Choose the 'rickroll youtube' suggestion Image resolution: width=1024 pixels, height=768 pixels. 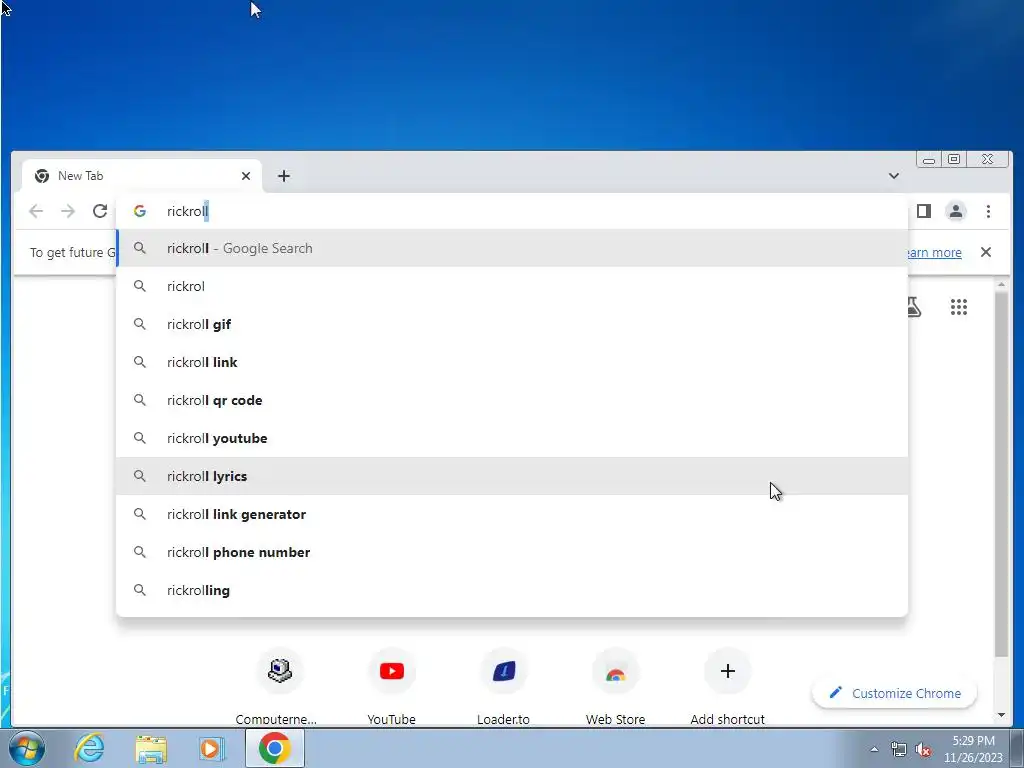512,438
